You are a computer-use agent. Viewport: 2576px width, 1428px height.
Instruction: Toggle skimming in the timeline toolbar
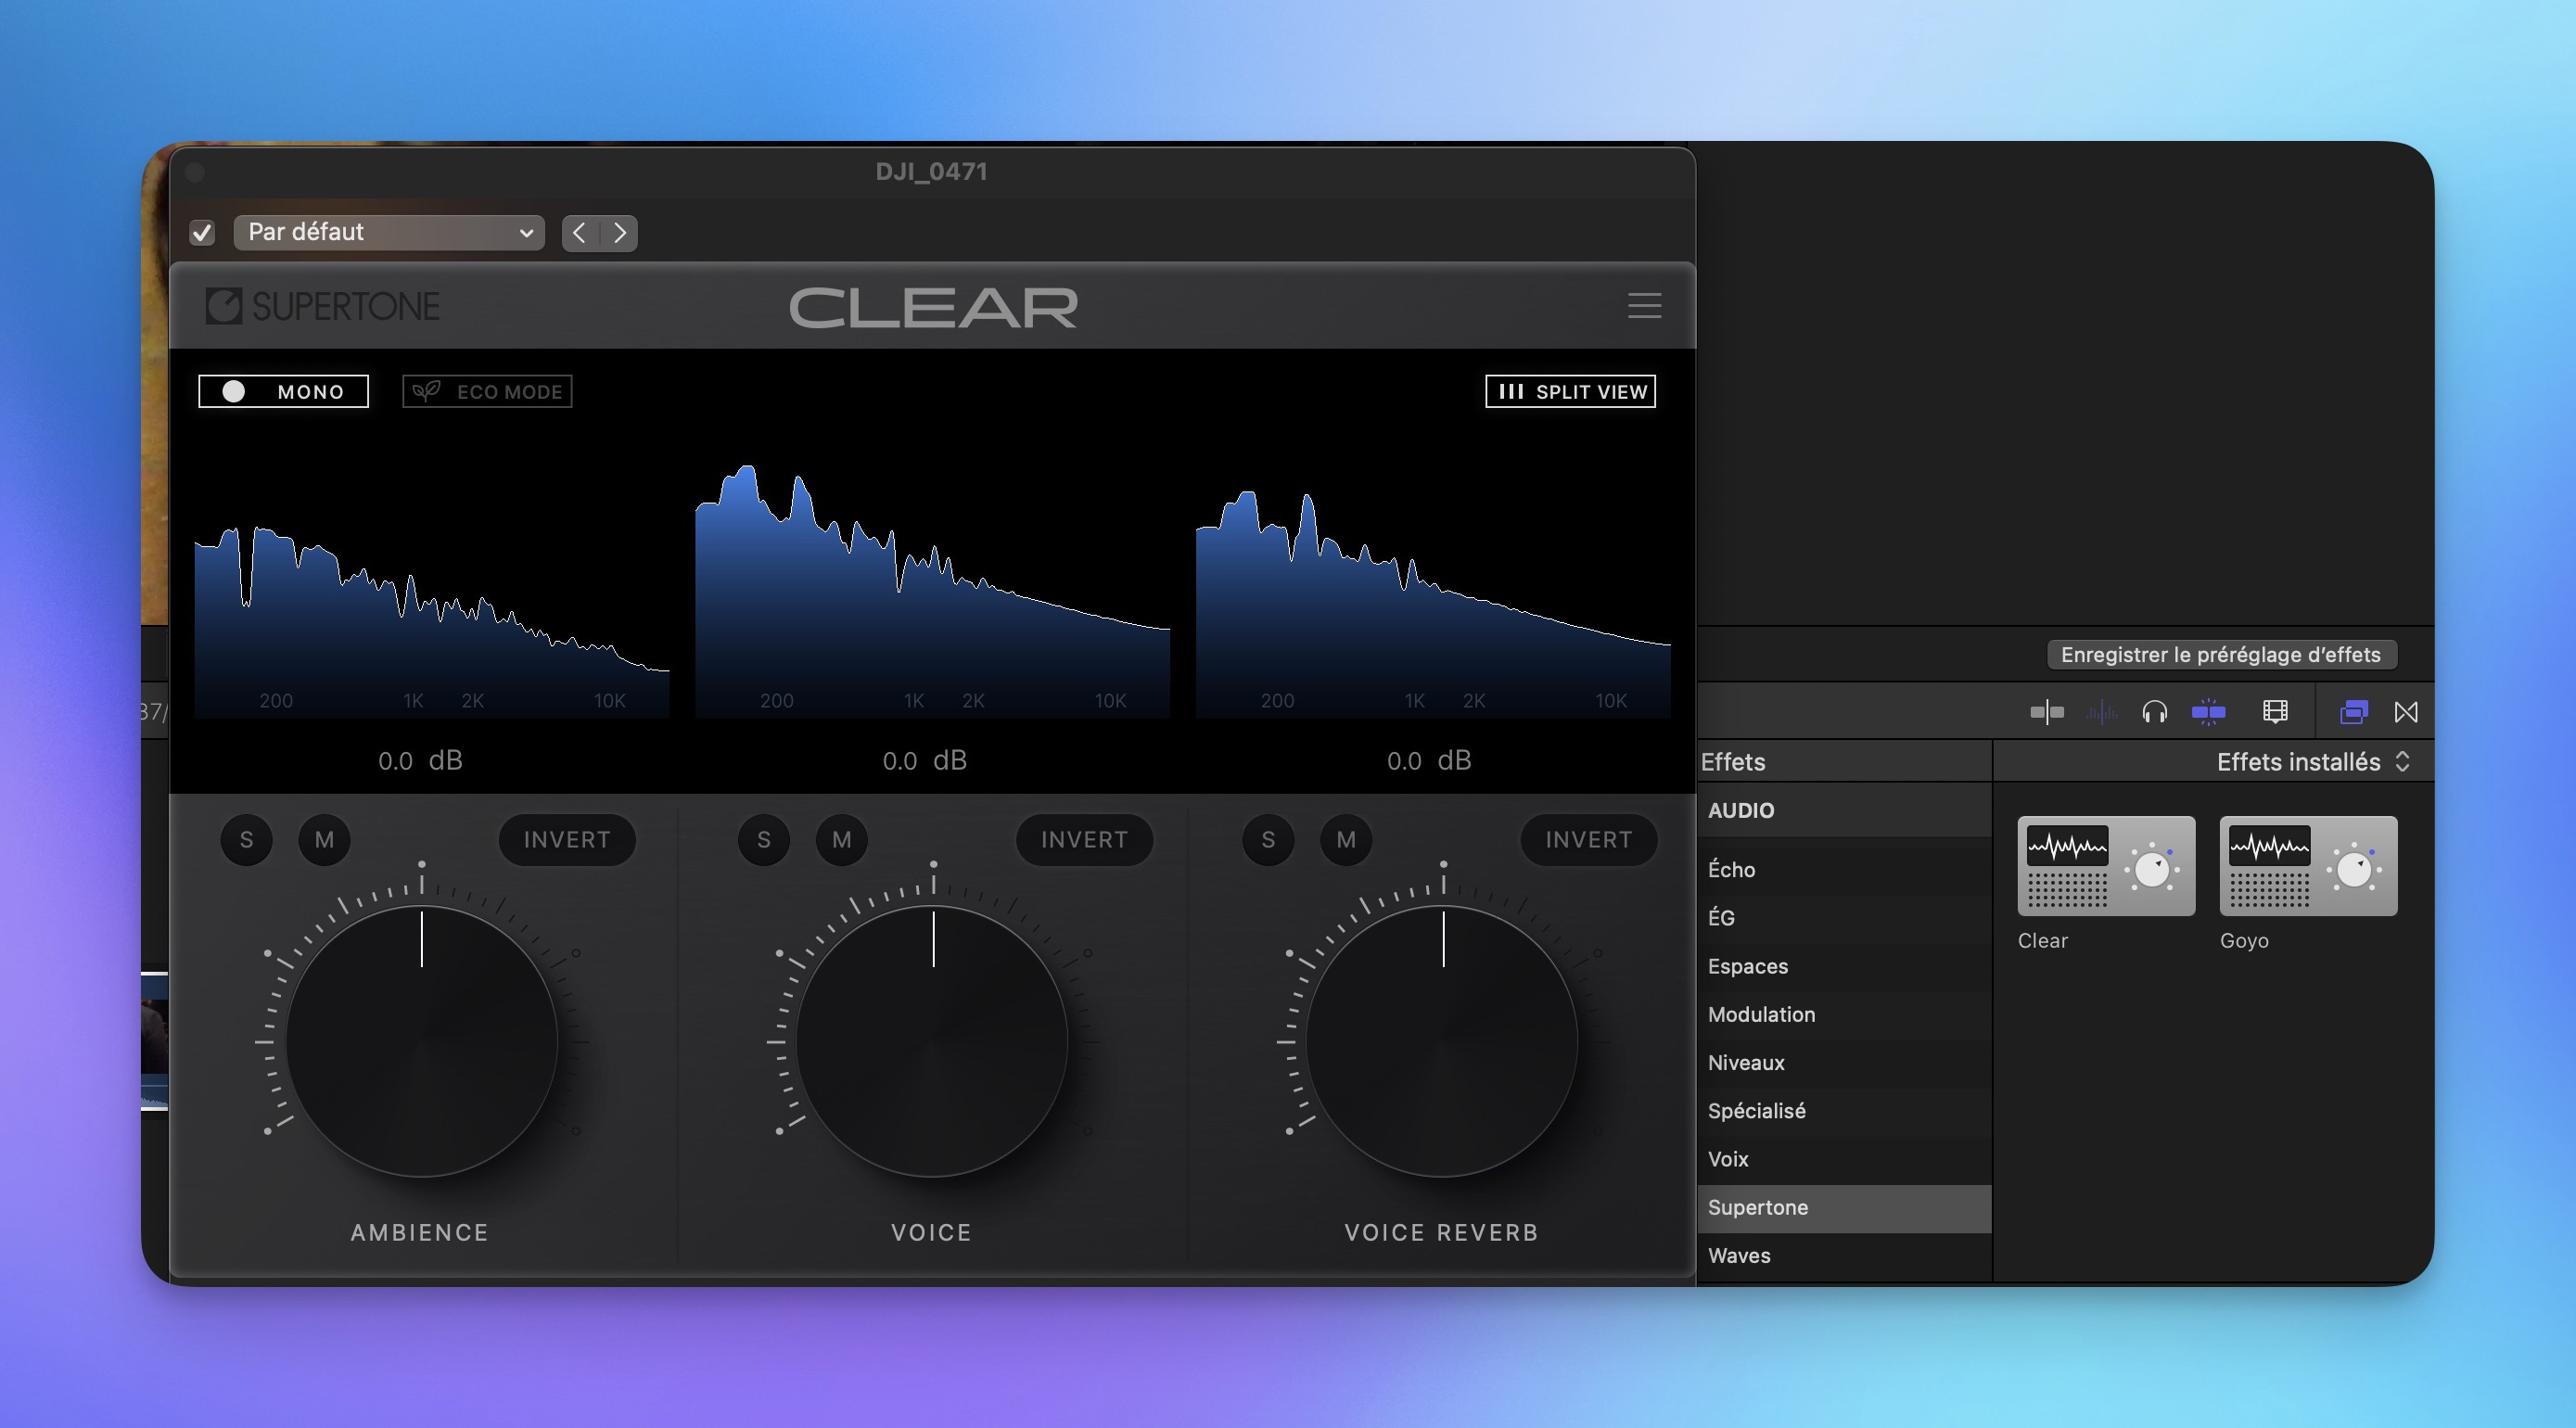(2047, 712)
